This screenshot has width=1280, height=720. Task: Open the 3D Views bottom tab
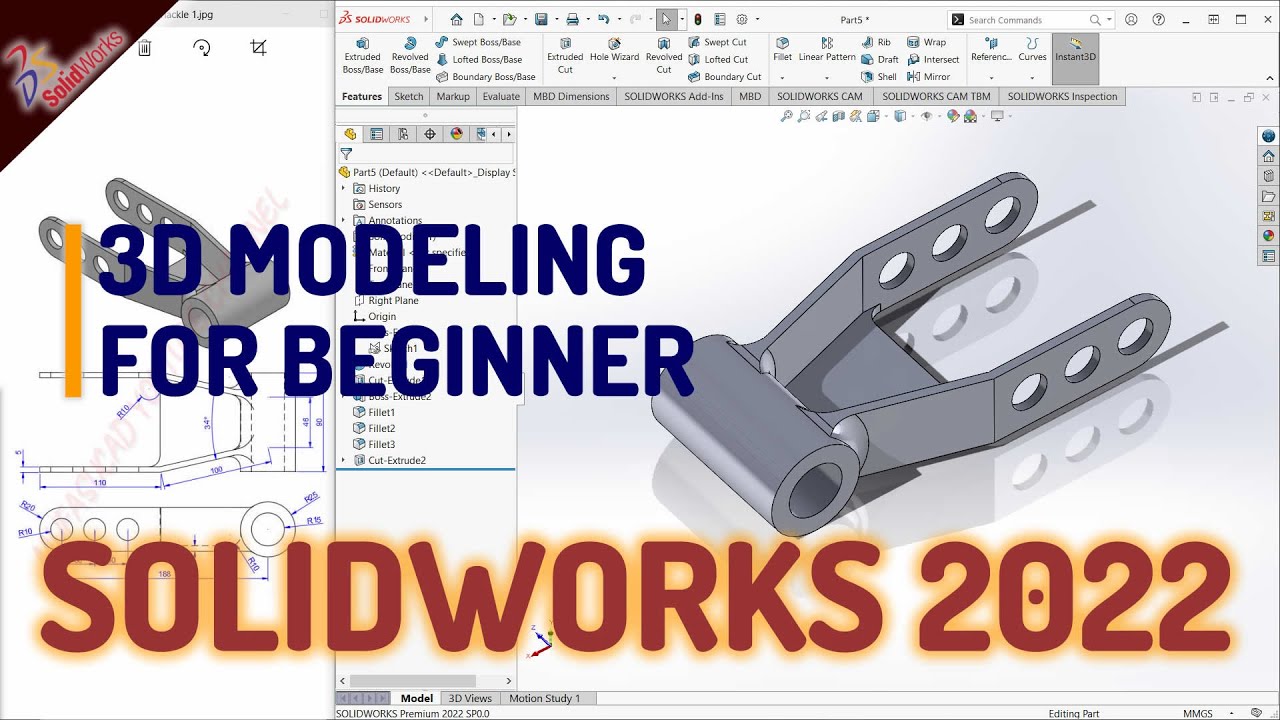coord(470,698)
